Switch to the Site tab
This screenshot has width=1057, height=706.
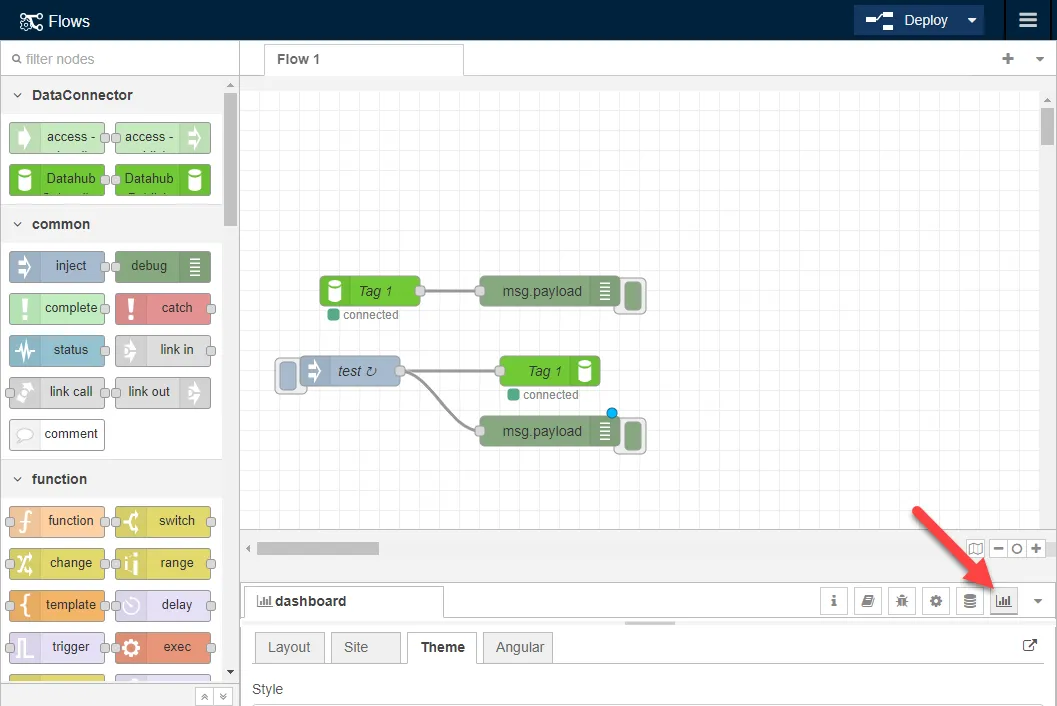pos(365,647)
